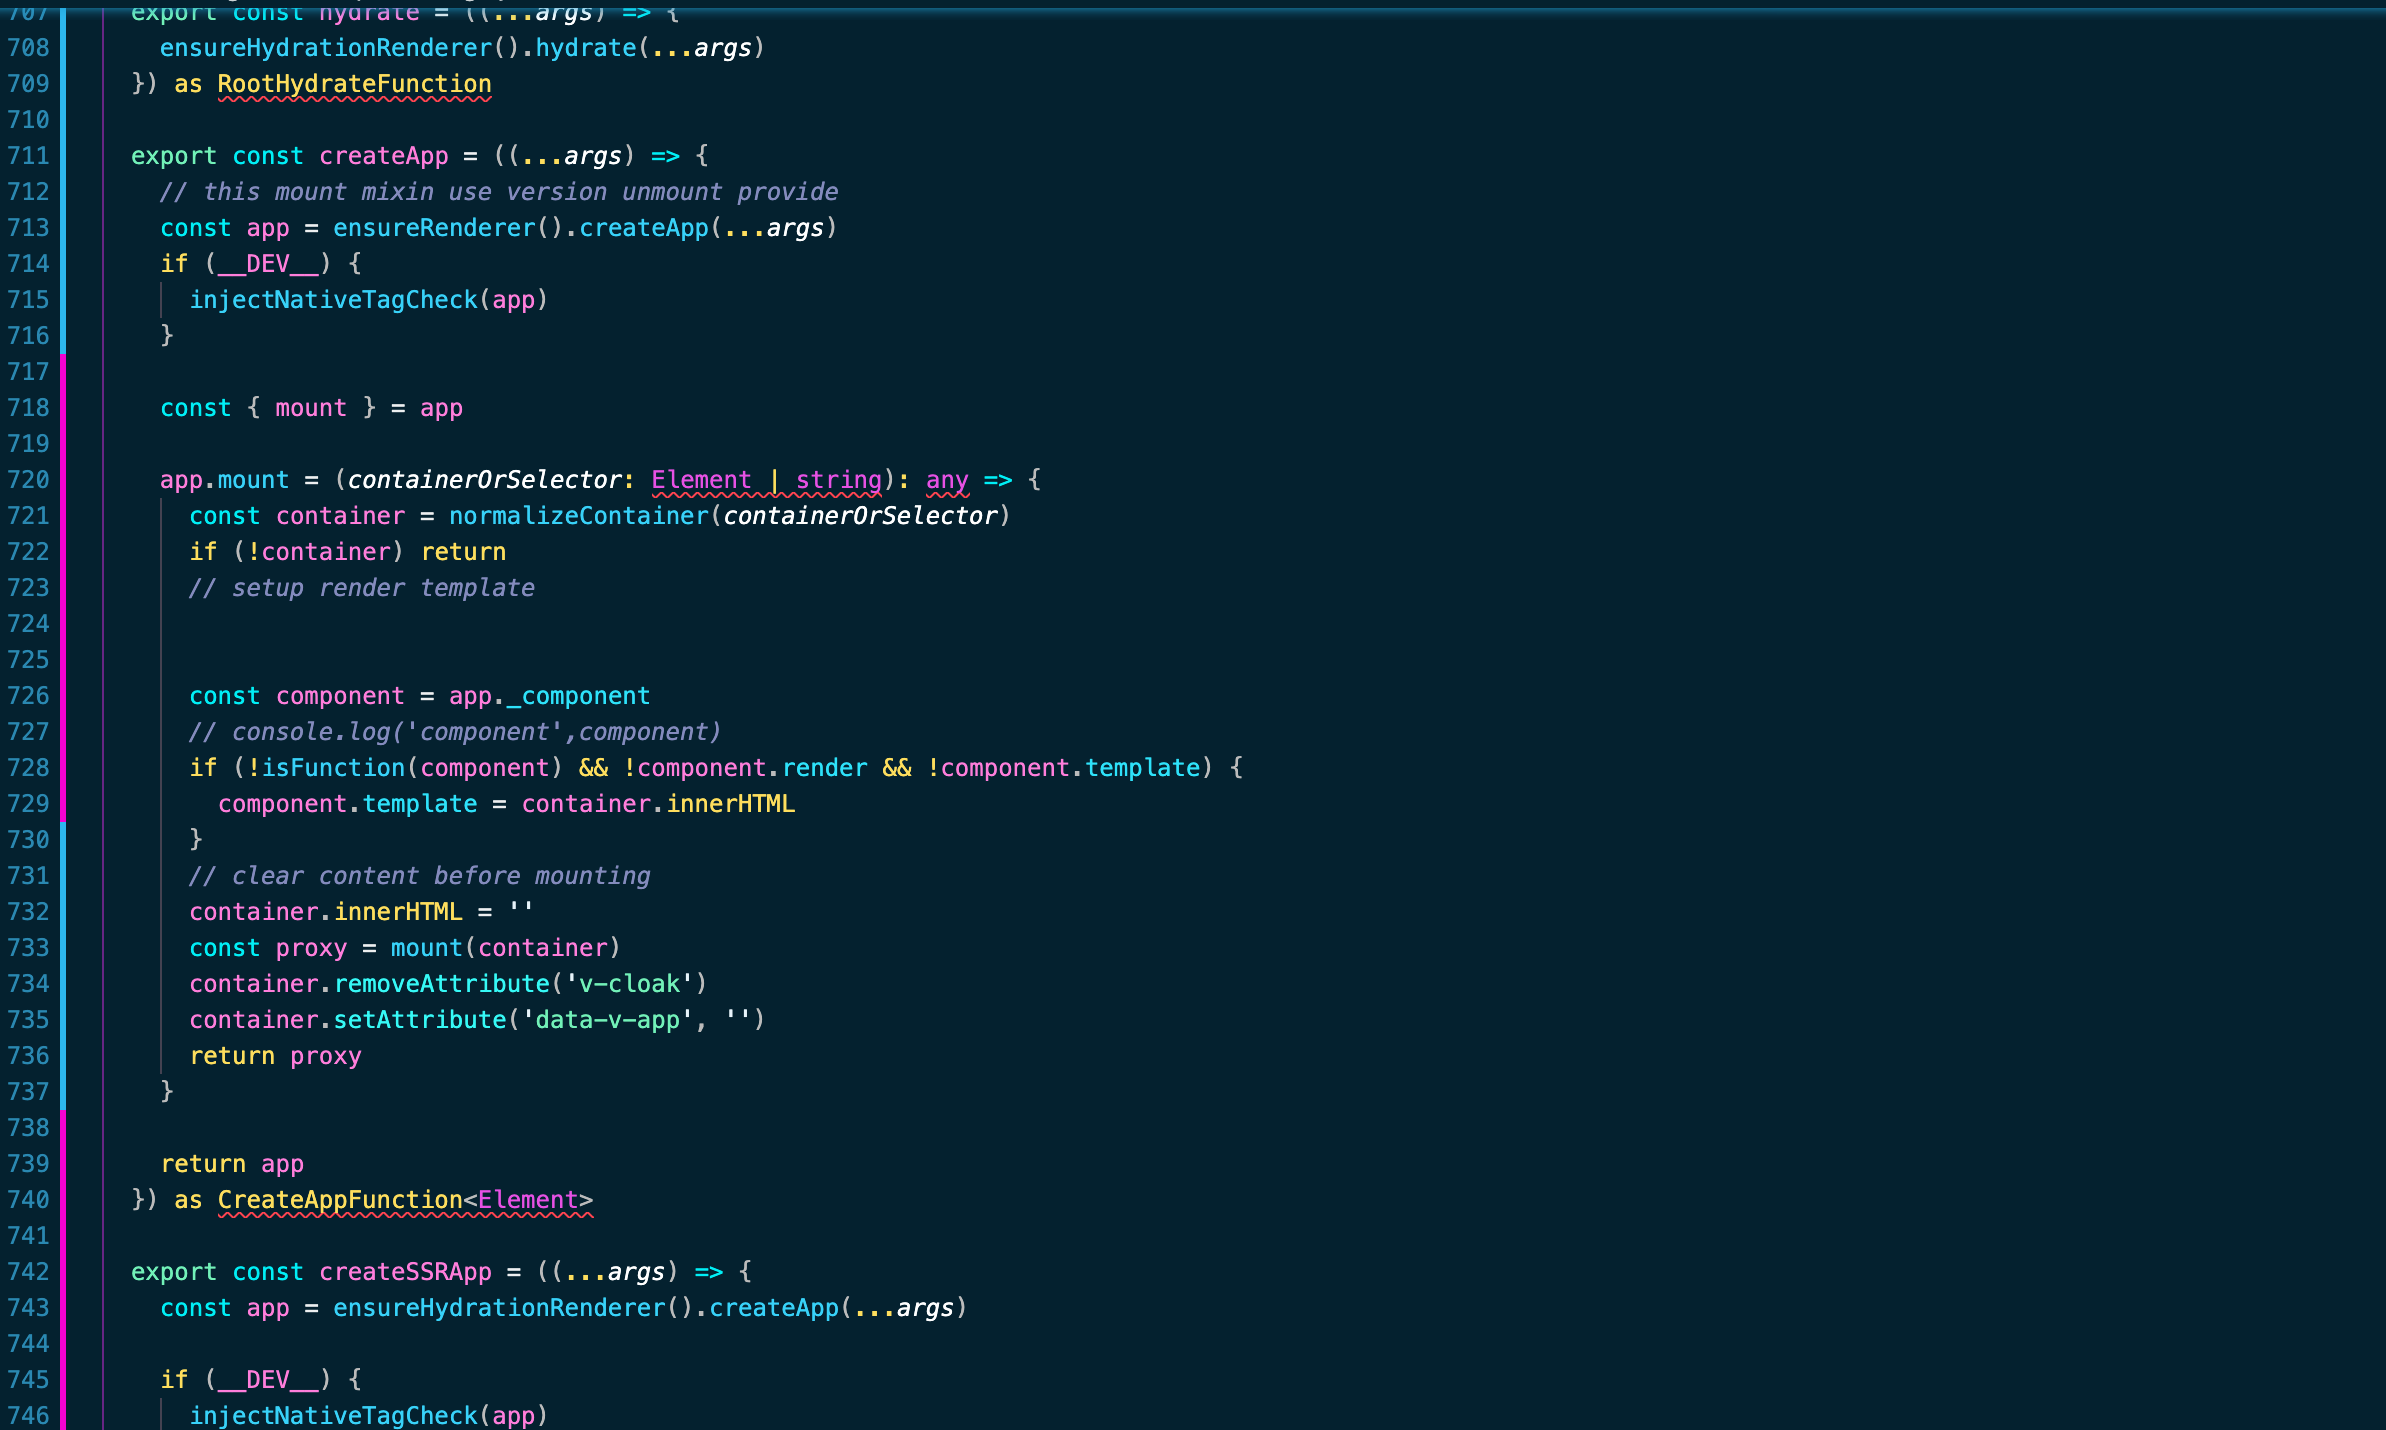The image size is (2386, 1430).
Task: Click the underlined Element type on line 720
Action: pyautogui.click(x=700, y=480)
